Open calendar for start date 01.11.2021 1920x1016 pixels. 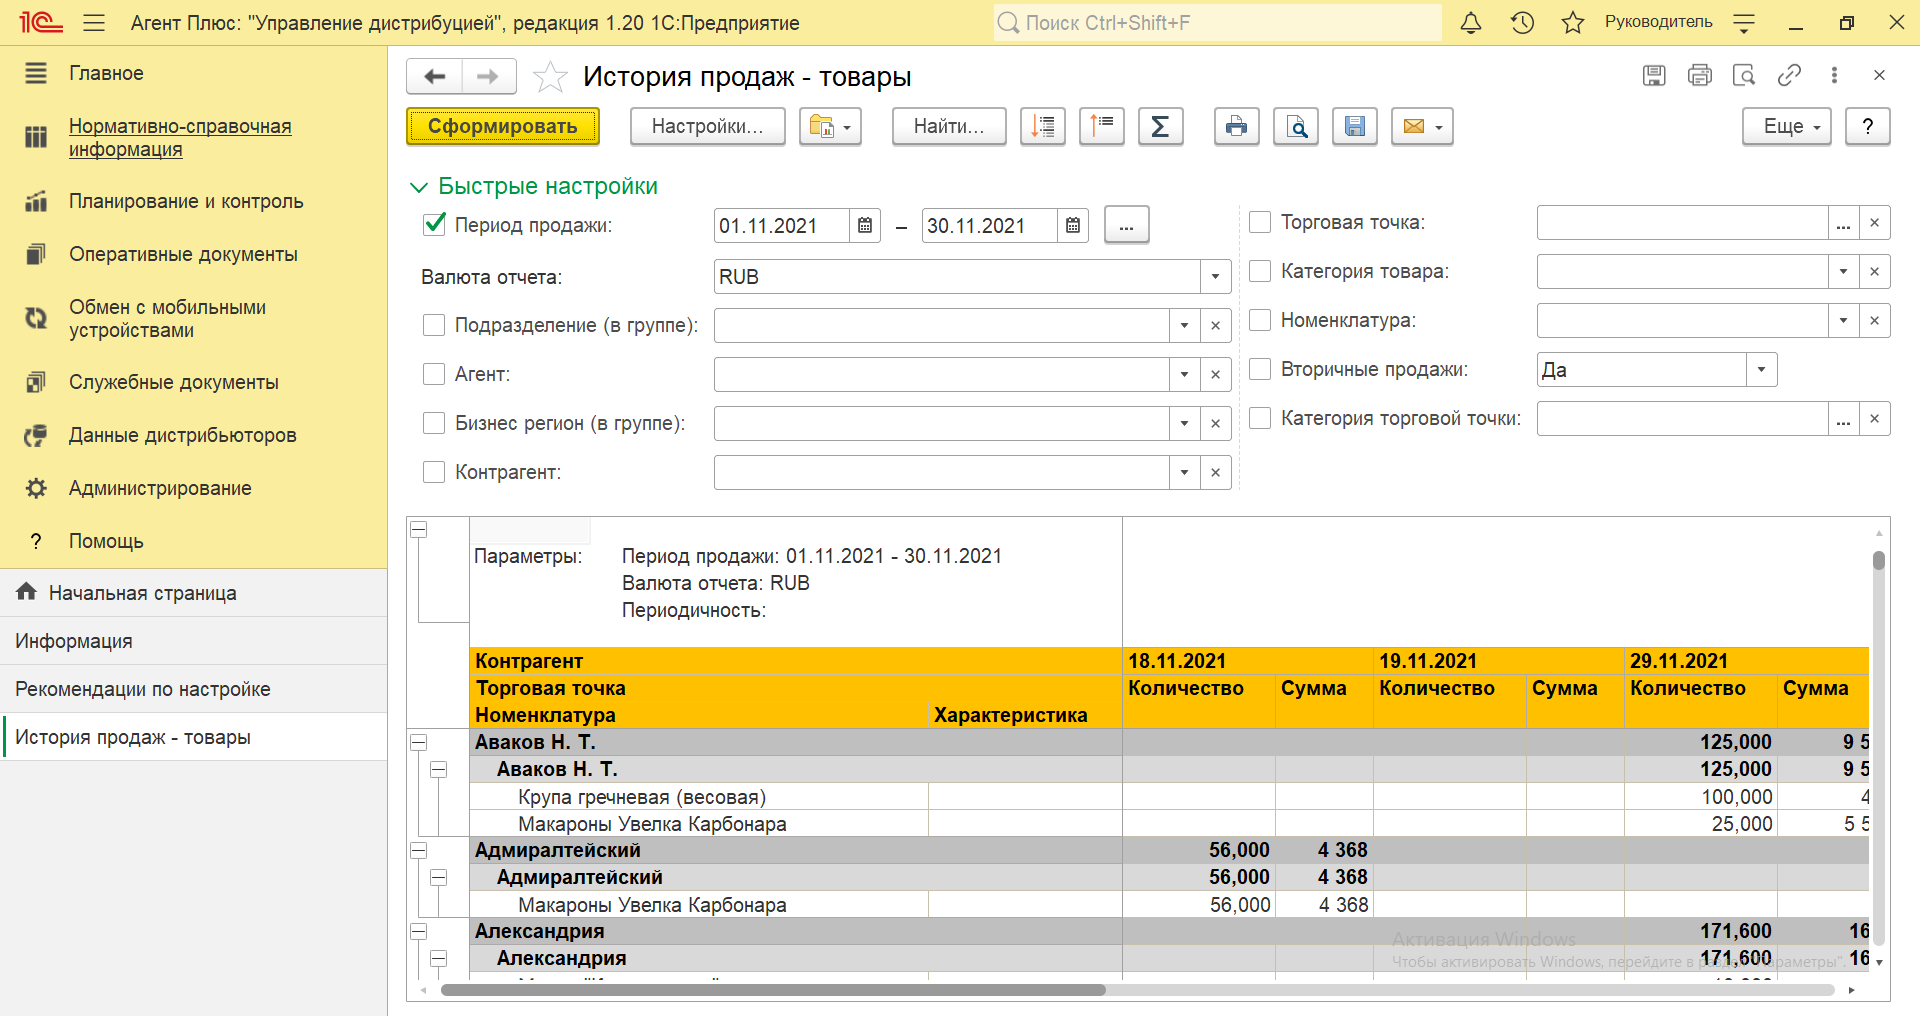(865, 226)
